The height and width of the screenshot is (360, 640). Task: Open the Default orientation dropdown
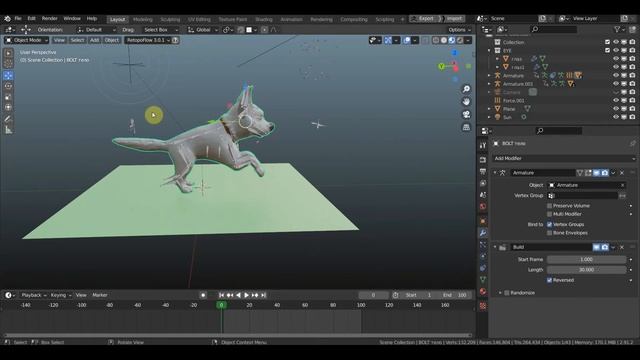[x=96, y=30]
